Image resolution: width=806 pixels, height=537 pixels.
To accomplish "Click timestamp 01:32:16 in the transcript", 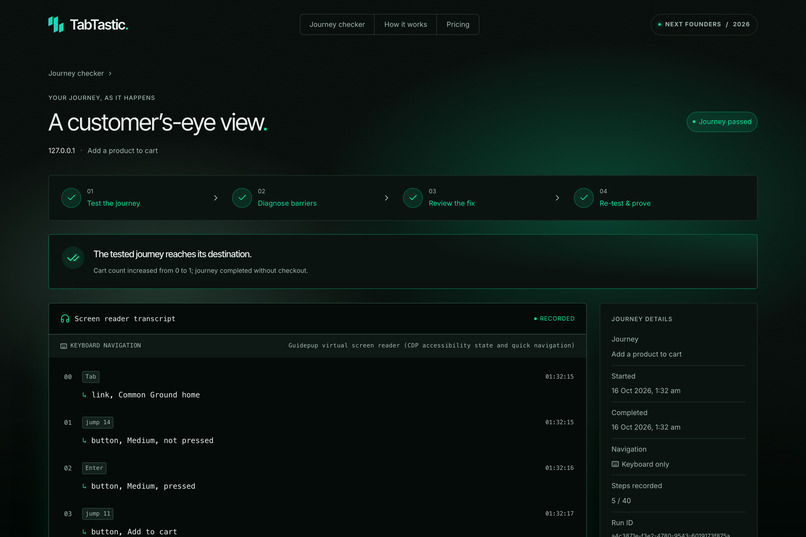I will pyautogui.click(x=559, y=468).
